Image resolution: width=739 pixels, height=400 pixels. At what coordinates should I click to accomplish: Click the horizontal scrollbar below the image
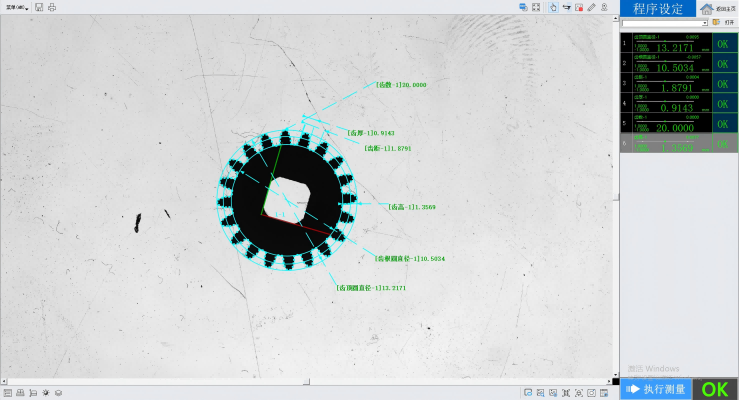click(306, 381)
